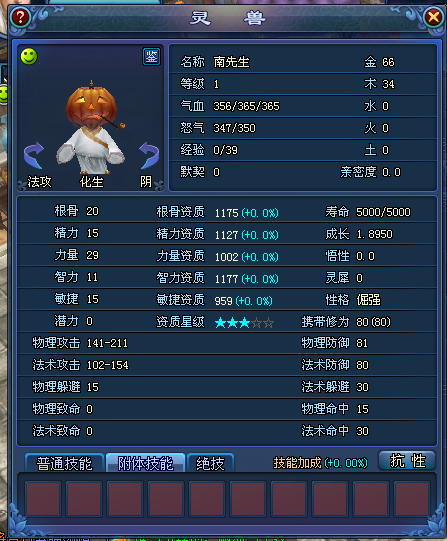Click the pumpkin-head pet portrait

tap(91, 127)
